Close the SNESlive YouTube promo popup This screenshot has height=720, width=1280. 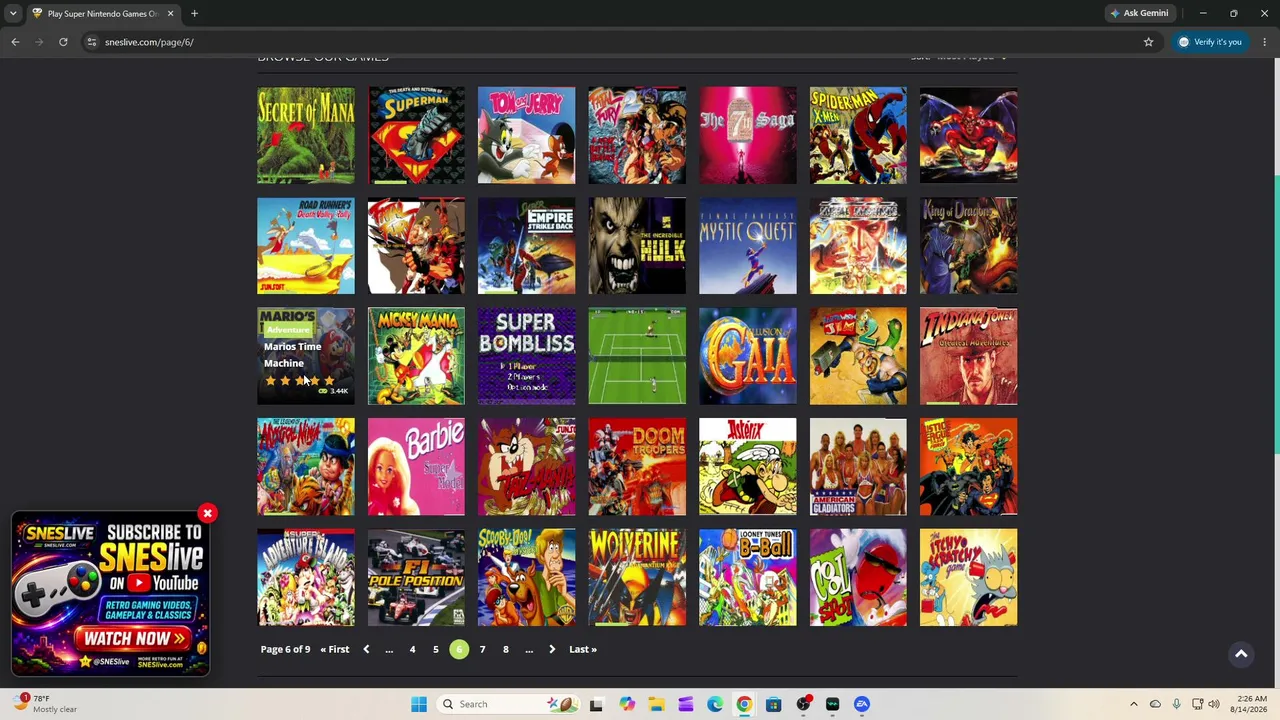pyautogui.click(x=207, y=514)
